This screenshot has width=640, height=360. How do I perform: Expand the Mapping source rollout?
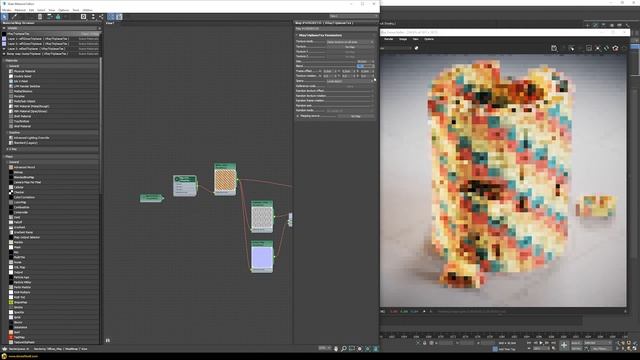[x=298, y=116]
